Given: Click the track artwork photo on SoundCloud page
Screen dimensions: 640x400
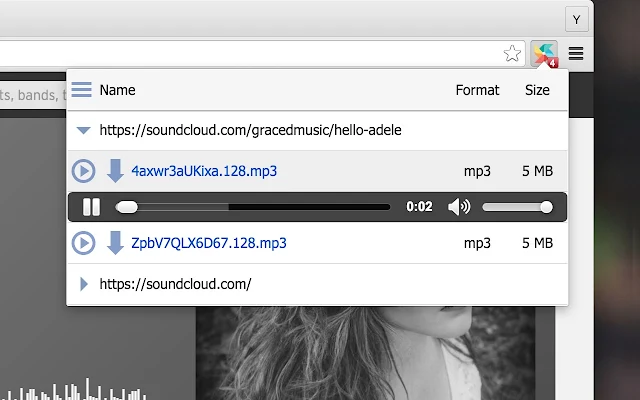Looking at the screenshot, I should (365, 353).
